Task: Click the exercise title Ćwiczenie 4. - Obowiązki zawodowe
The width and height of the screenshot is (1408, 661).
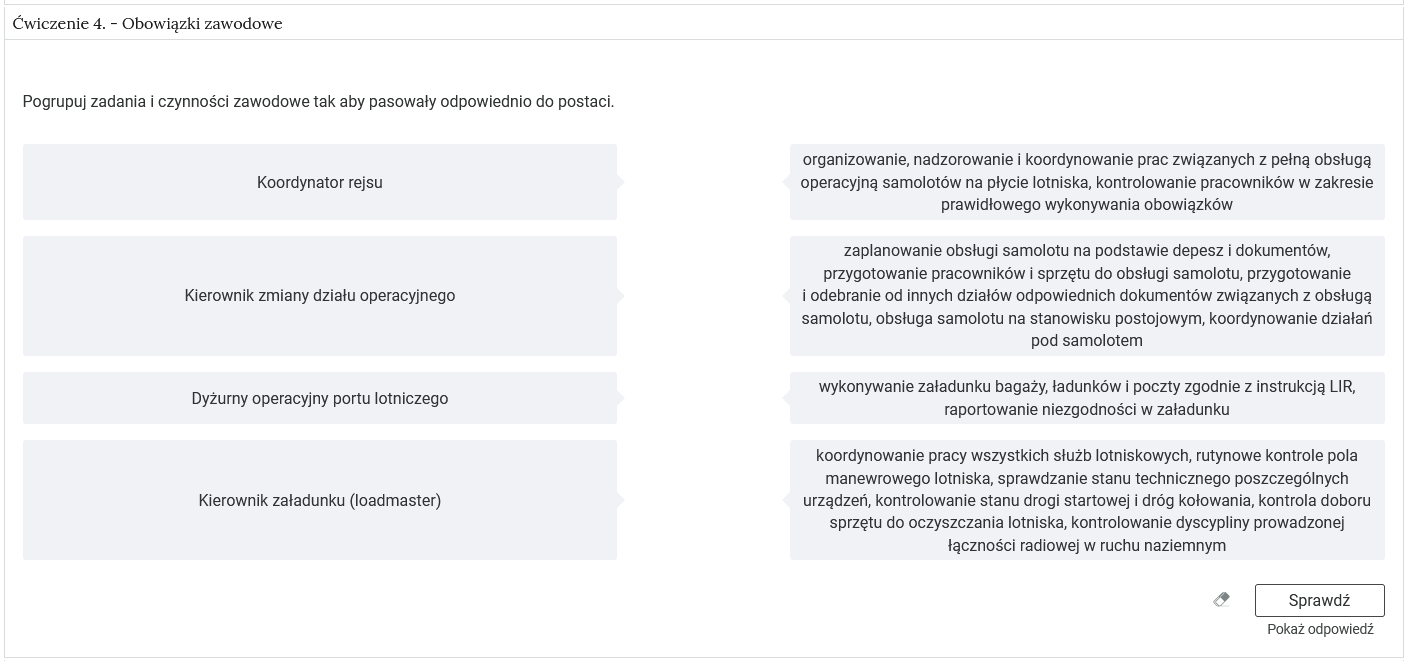Action: pos(148,23)
